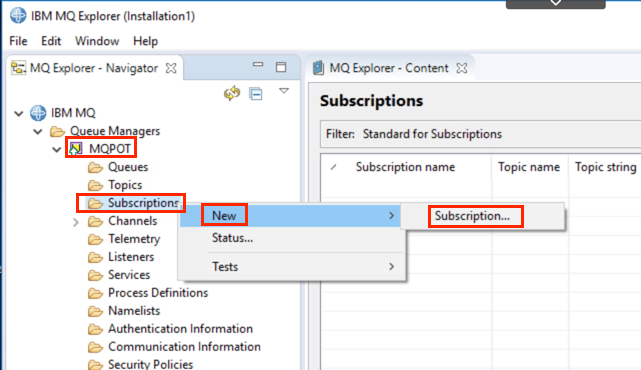The height and width of the screenshot is (370, 641).
Task: Select the Process Definitions tree item
Action: click(x=158, y=293)
